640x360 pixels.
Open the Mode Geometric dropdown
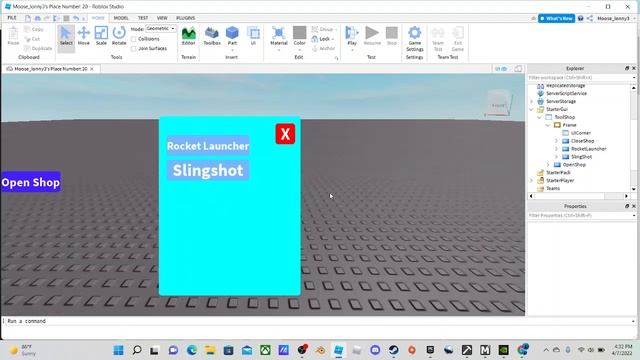point(161,29)
